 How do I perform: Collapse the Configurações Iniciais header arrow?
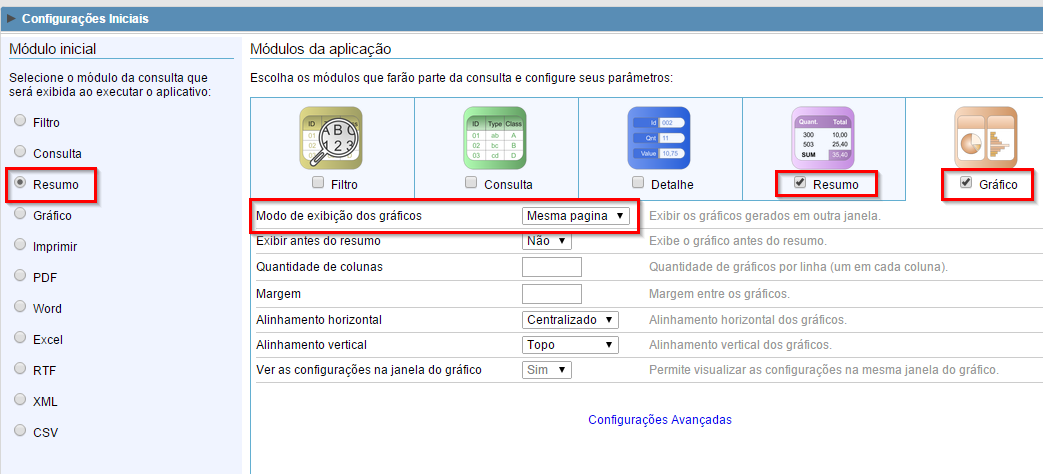(12, 18)
